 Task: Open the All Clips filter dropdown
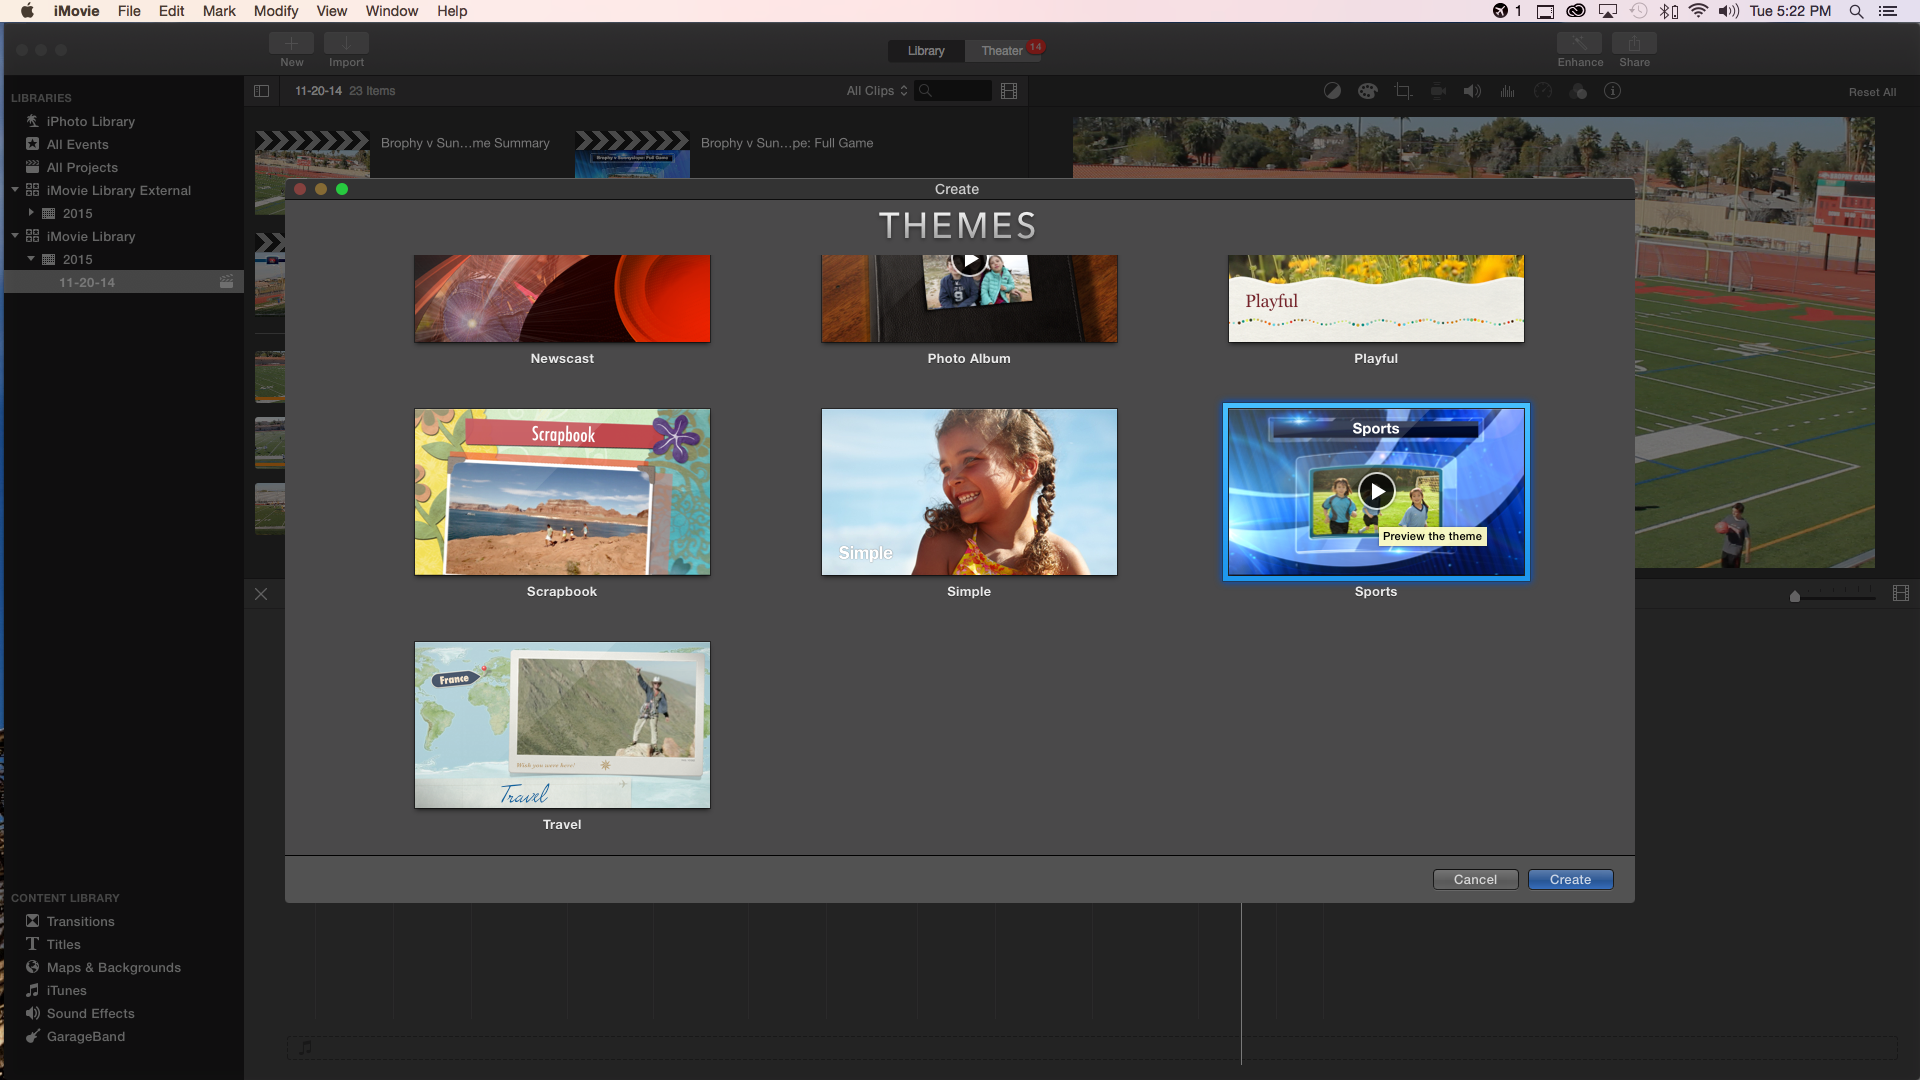click(x=876, y=91)
